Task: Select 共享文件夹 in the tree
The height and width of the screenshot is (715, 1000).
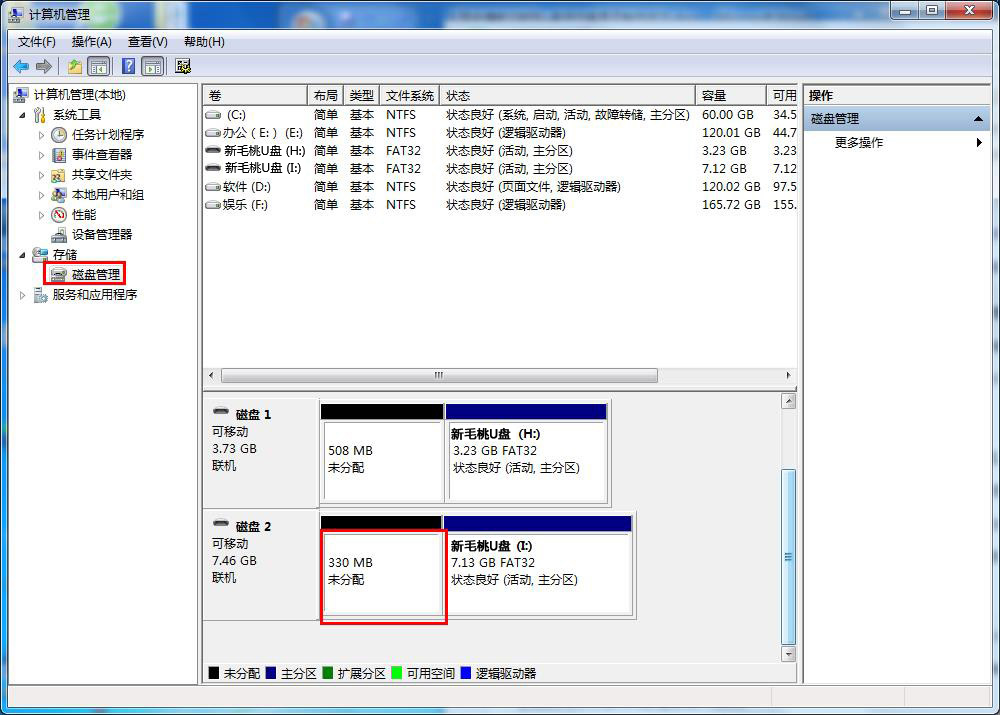Action: click(101, 175)
